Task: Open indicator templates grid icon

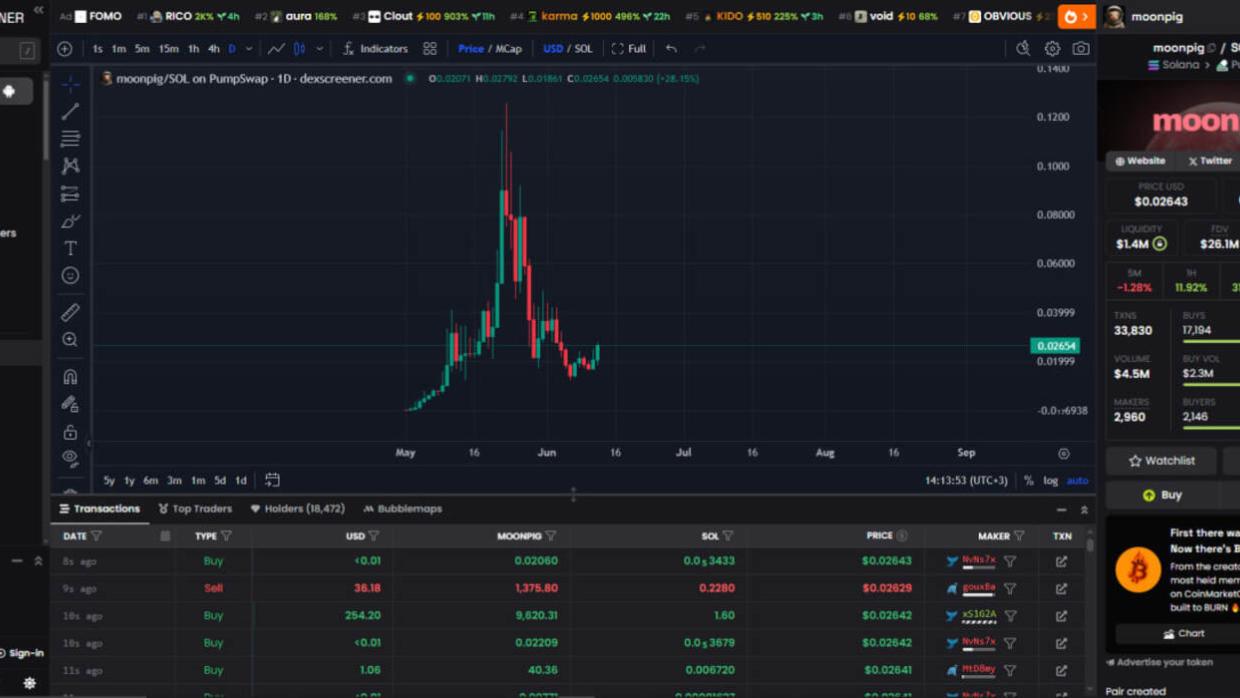Action: (430, 48)
